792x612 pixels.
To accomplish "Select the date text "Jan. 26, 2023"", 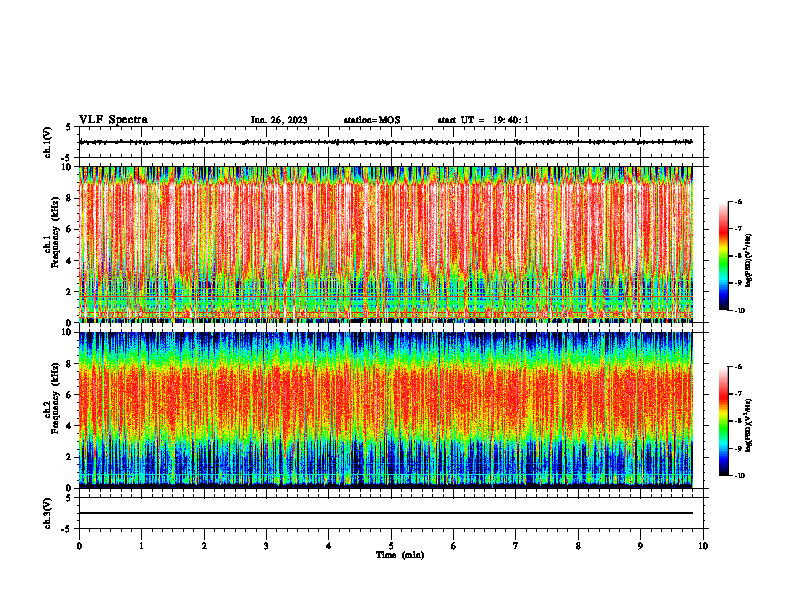I will (x=279, y=120).
